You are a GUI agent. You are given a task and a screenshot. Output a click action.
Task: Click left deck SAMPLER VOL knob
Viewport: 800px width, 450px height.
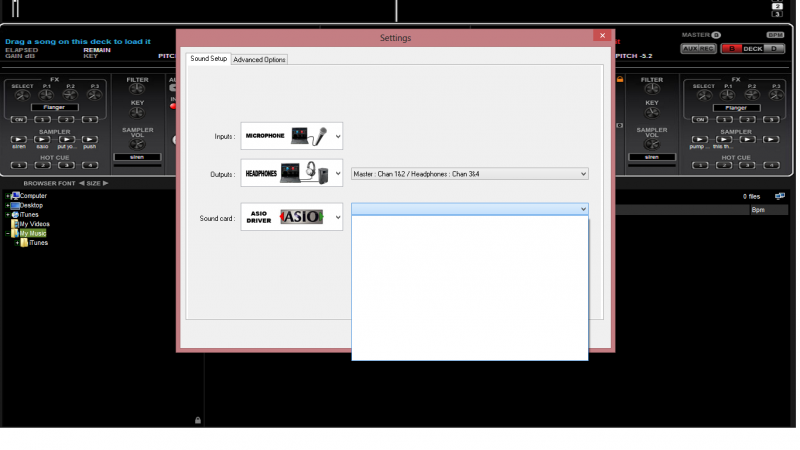pyautogui.click(x=137, y=144)
